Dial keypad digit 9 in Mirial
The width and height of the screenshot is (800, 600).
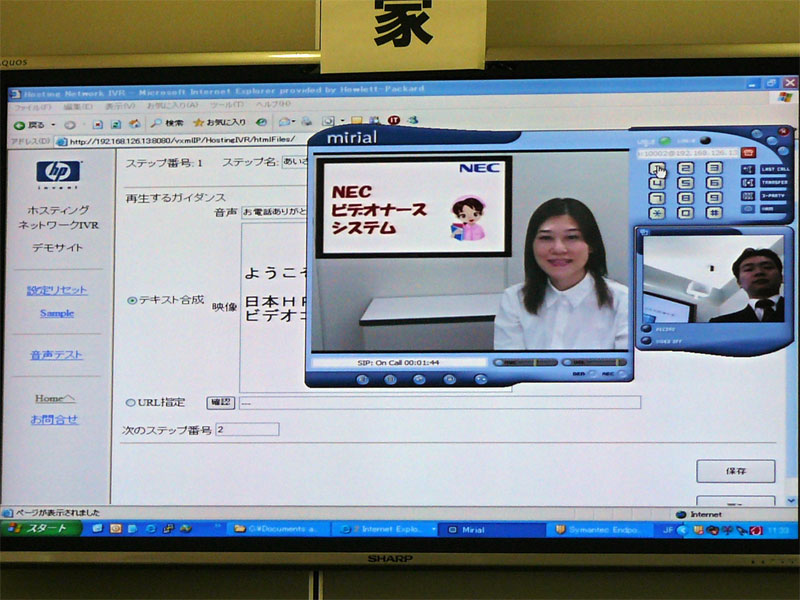tap(714, 197)
